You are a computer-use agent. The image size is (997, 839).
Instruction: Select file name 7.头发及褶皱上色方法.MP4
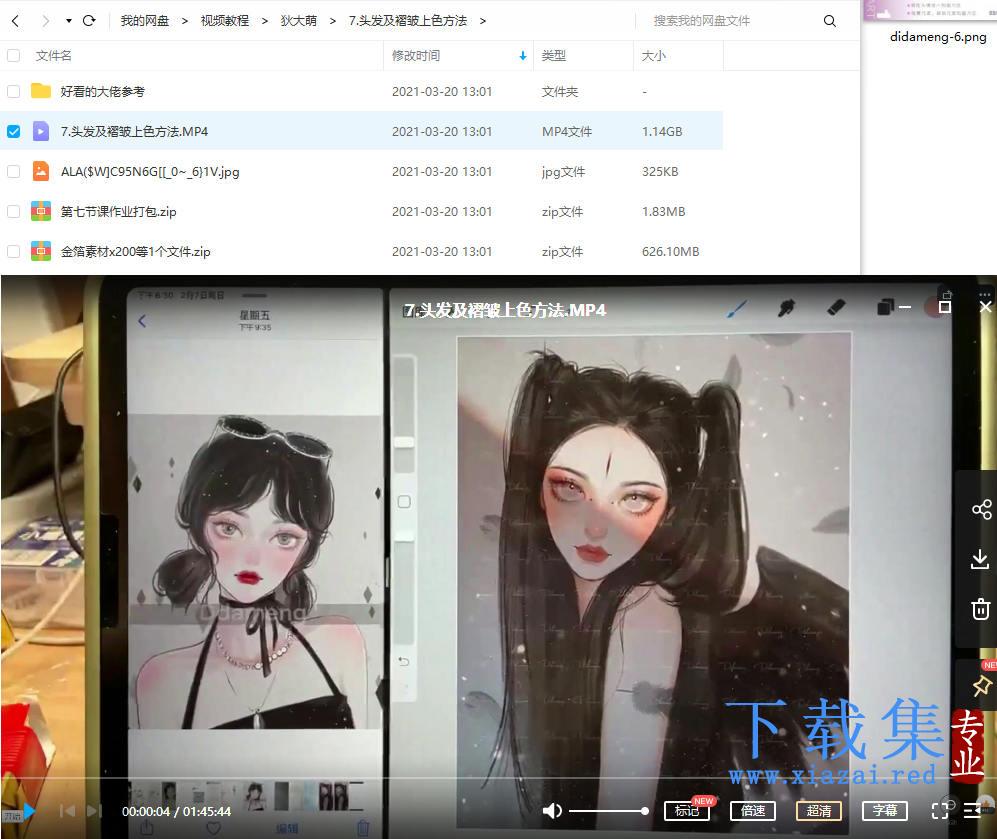tap(134, 132)
